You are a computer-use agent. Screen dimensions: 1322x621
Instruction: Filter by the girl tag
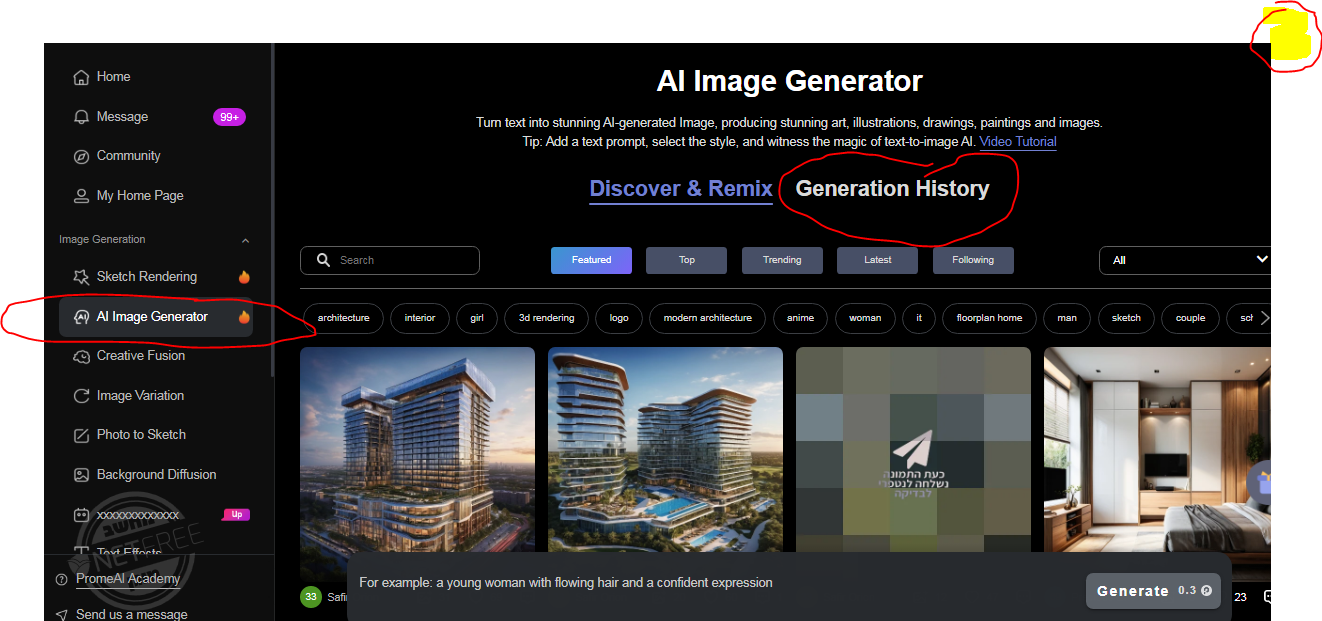click(x=477, y=318)
